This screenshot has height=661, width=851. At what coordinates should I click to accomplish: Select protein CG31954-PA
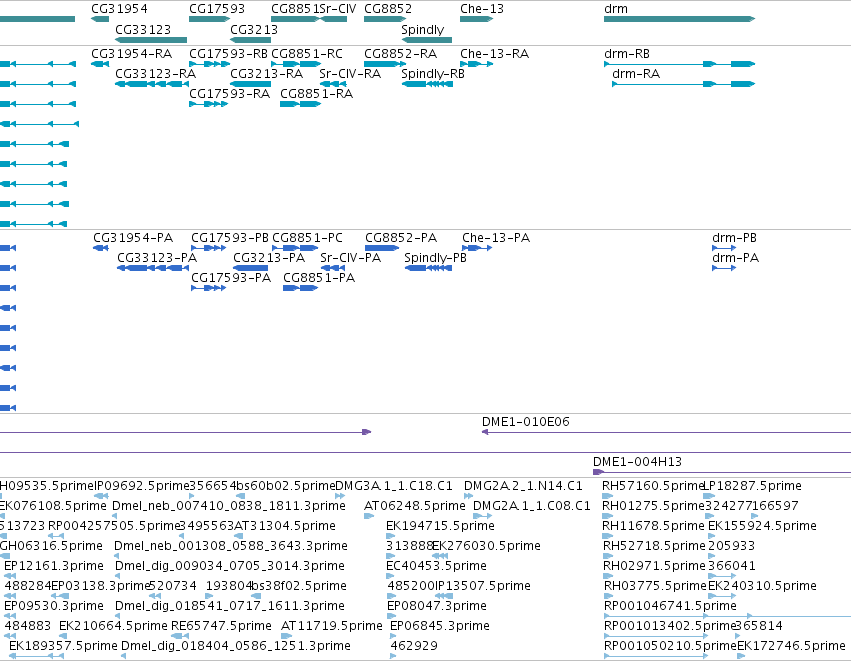click(133, 238)
